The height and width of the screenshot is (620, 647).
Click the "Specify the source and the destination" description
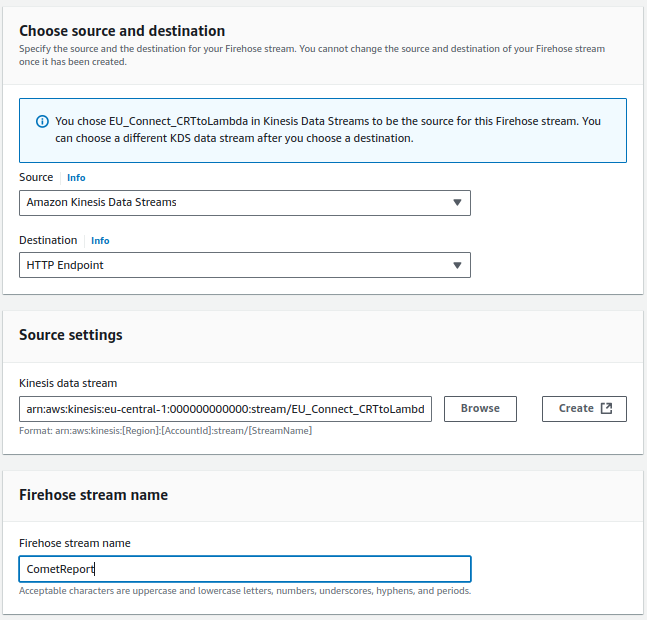(312, 55)
